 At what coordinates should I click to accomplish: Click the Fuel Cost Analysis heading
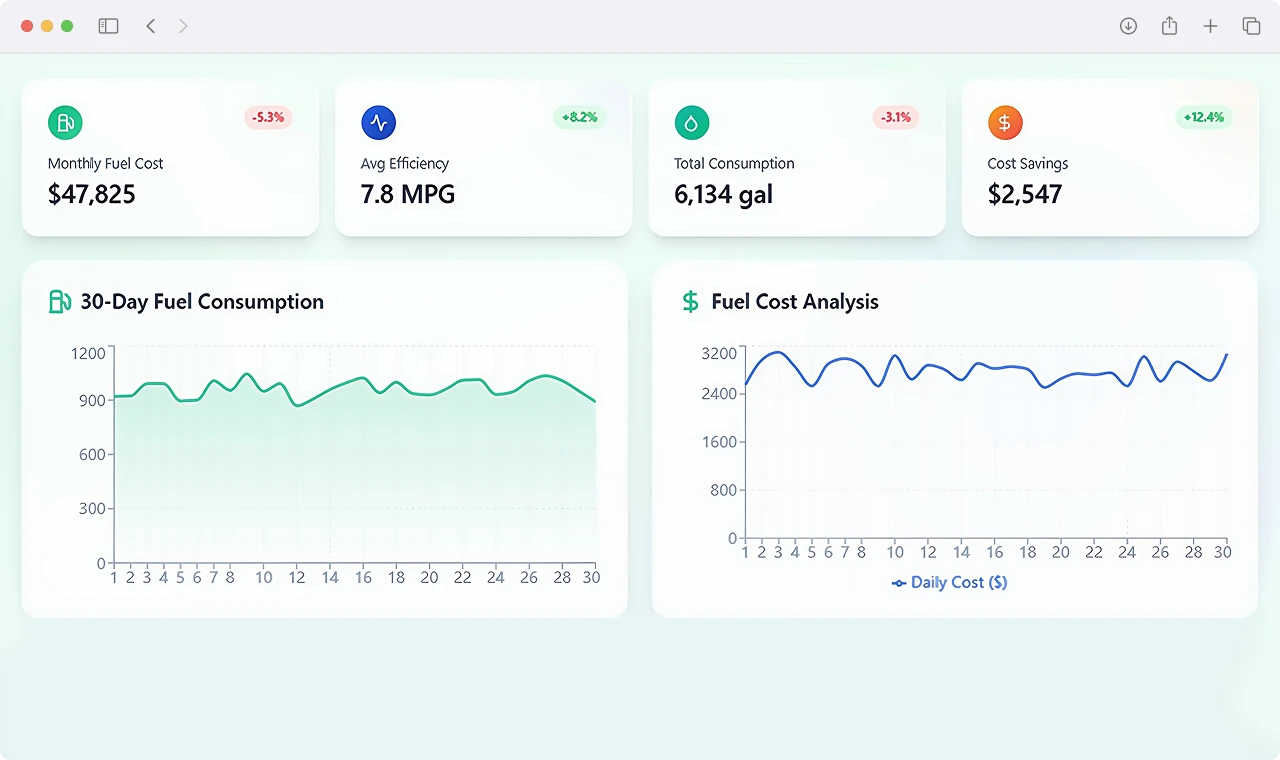[795, 301]
